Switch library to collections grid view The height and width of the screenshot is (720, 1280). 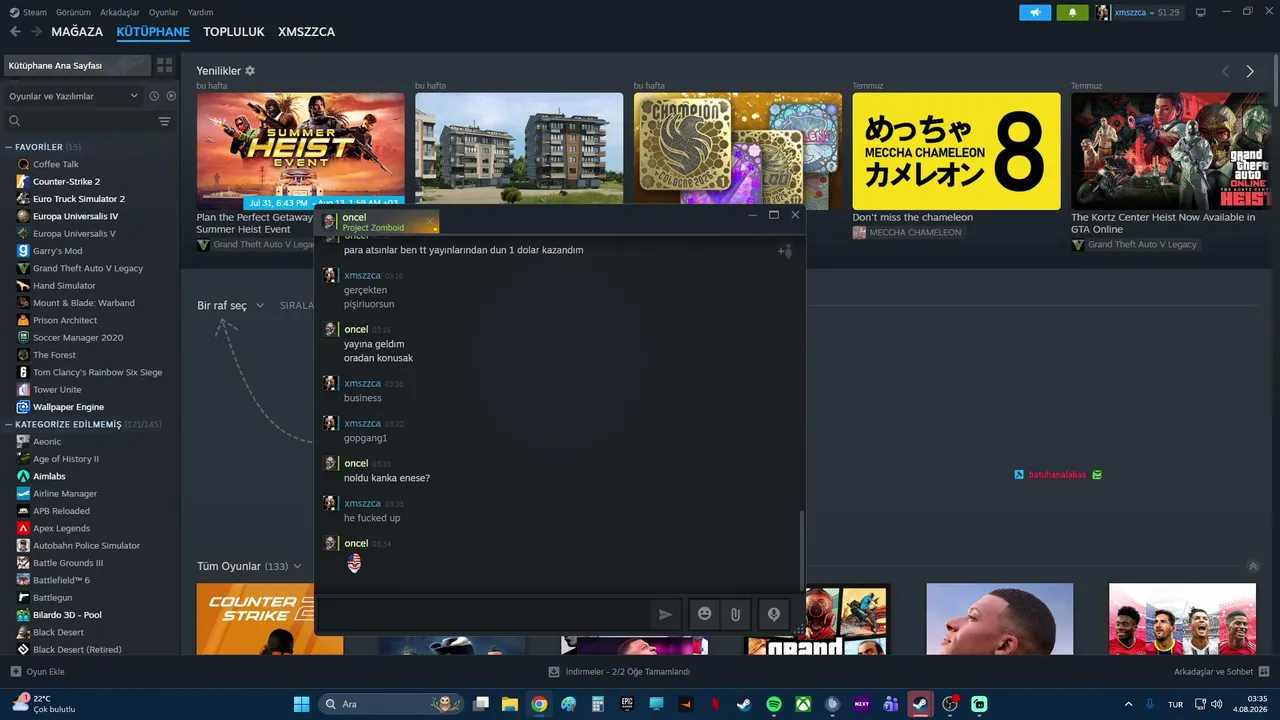pyautogui.click(x=165, y=65)
